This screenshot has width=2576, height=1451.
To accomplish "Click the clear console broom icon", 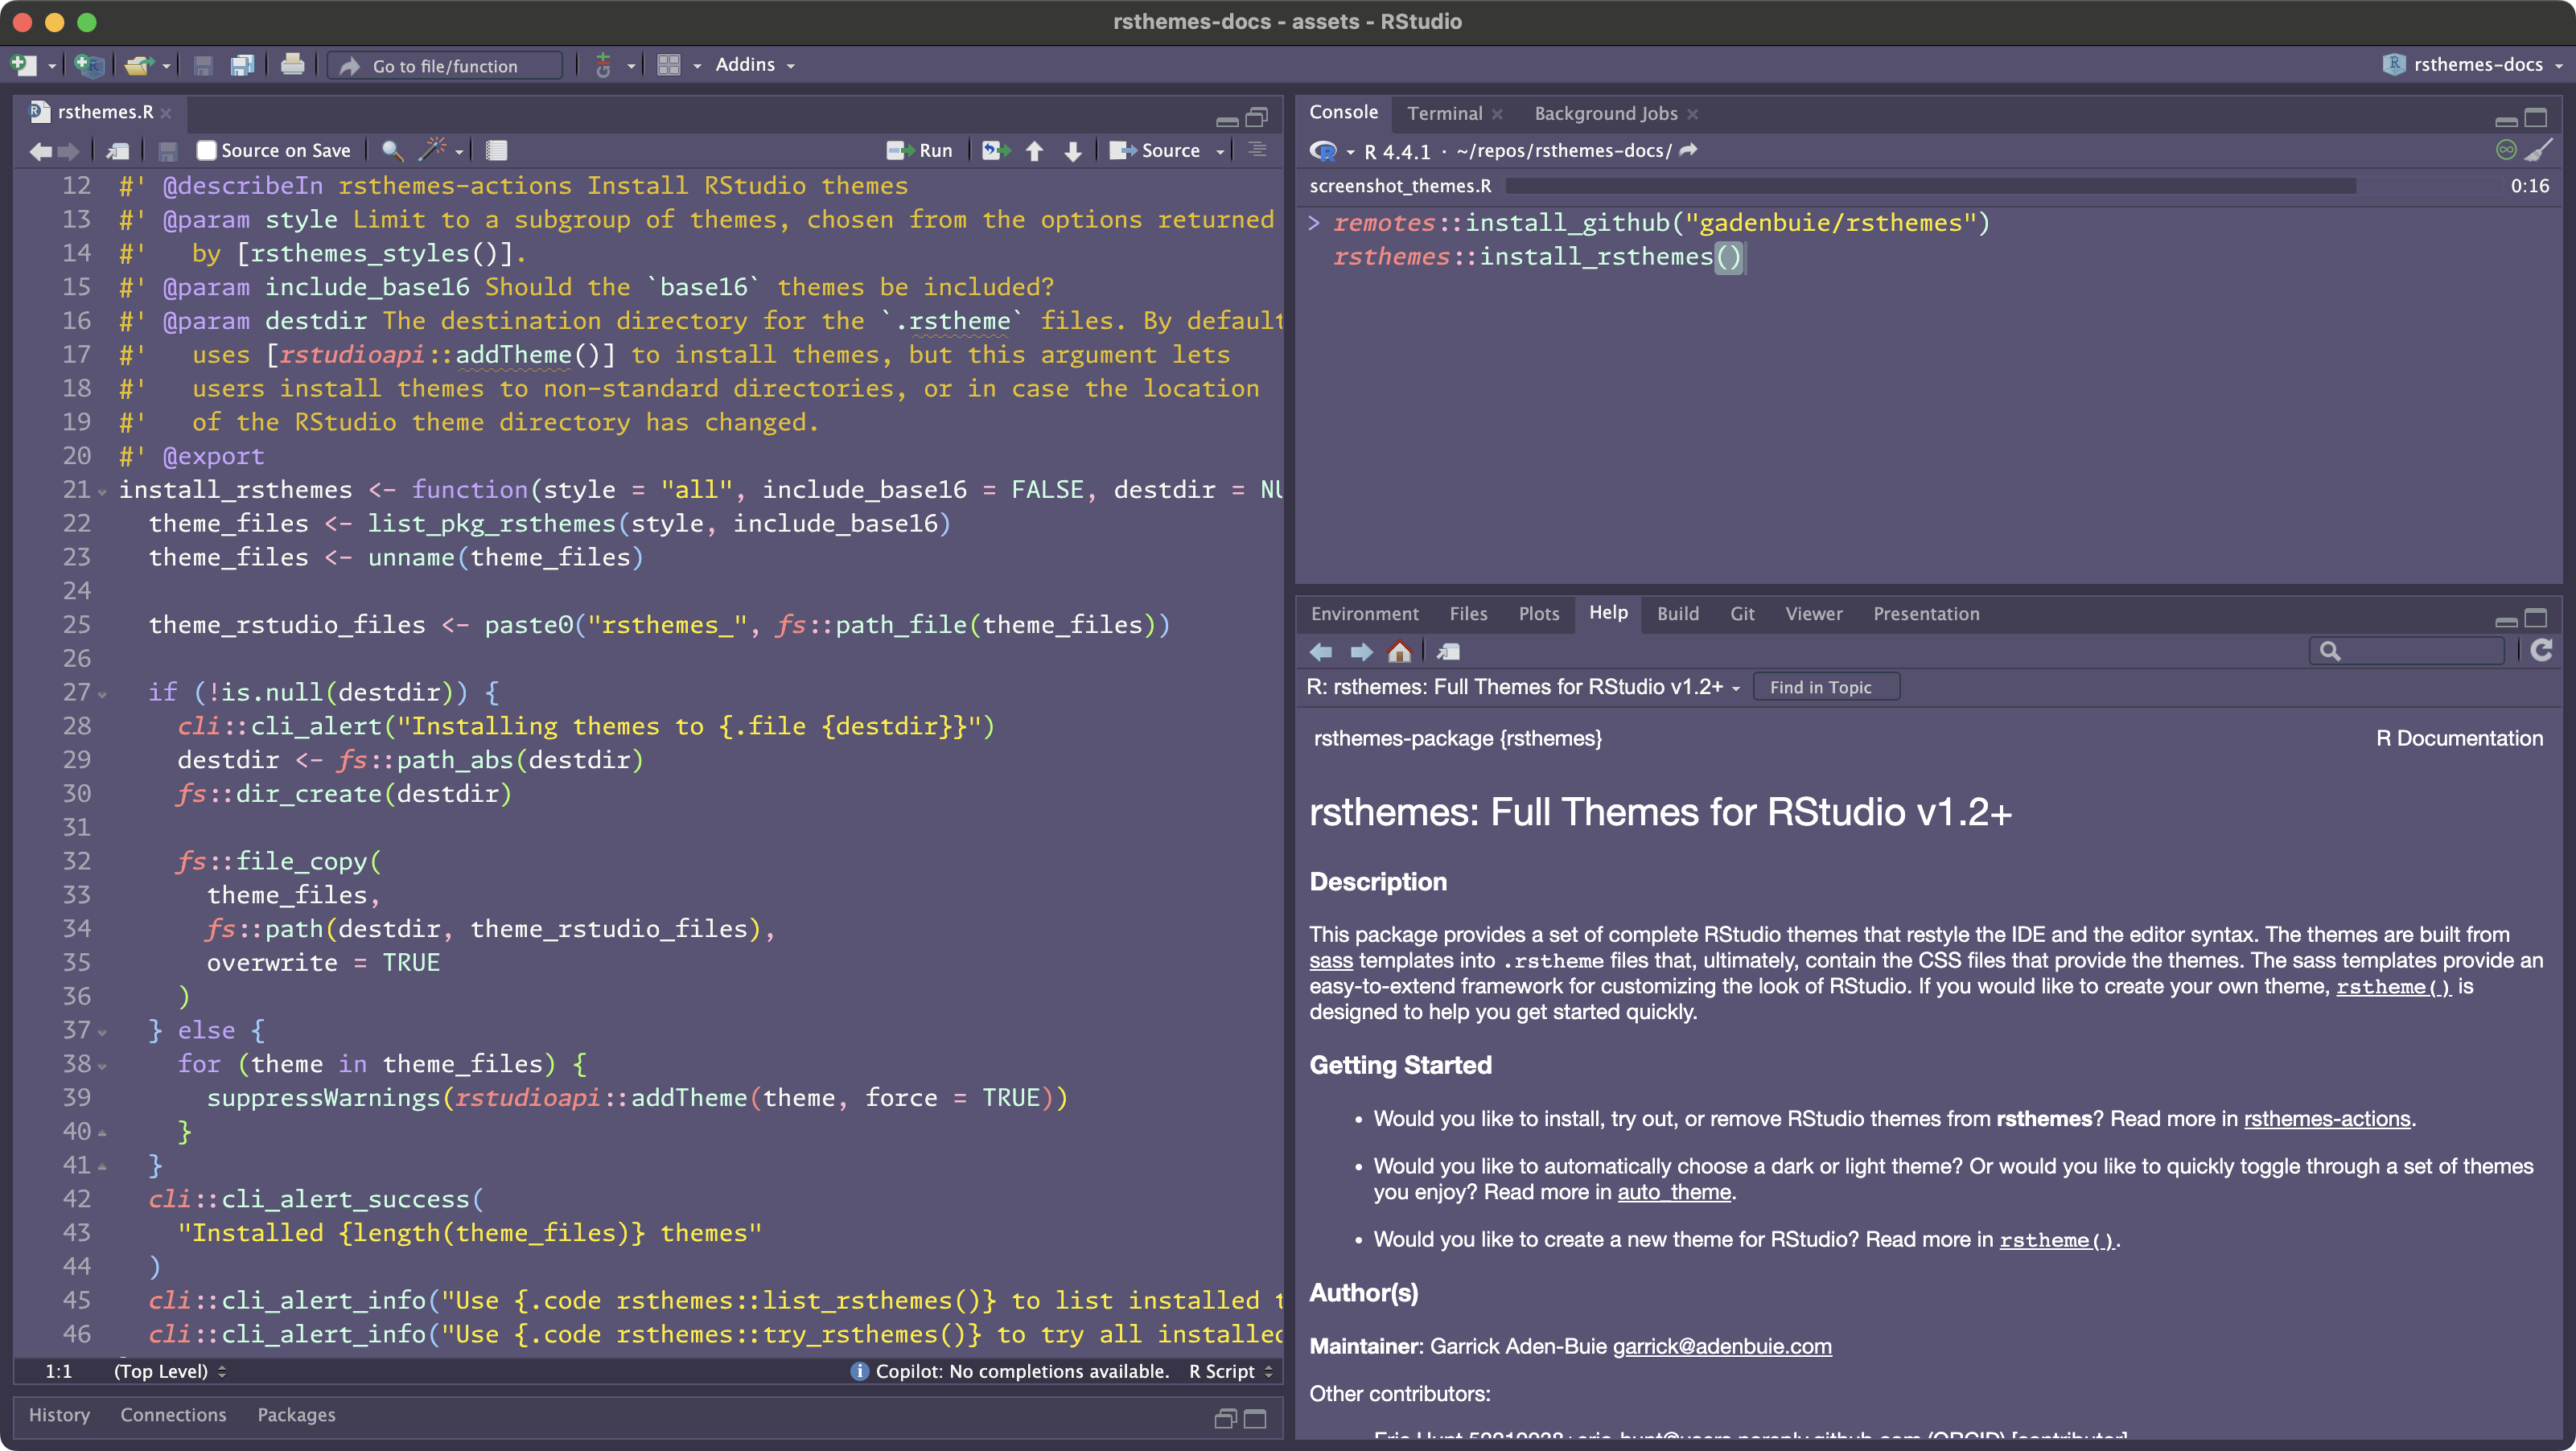I will [2540, 150].
